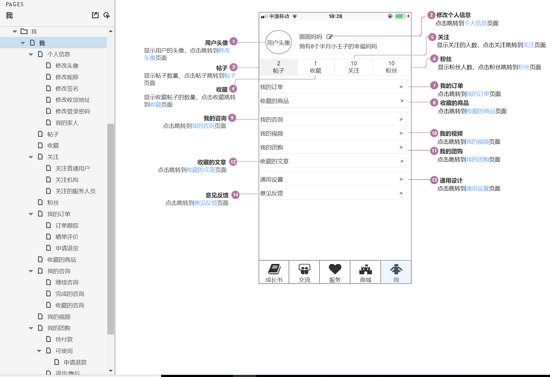Click the 我的订单 row arrow in mockup
This screenshot has width=550, height=377.
click(401, 87)
